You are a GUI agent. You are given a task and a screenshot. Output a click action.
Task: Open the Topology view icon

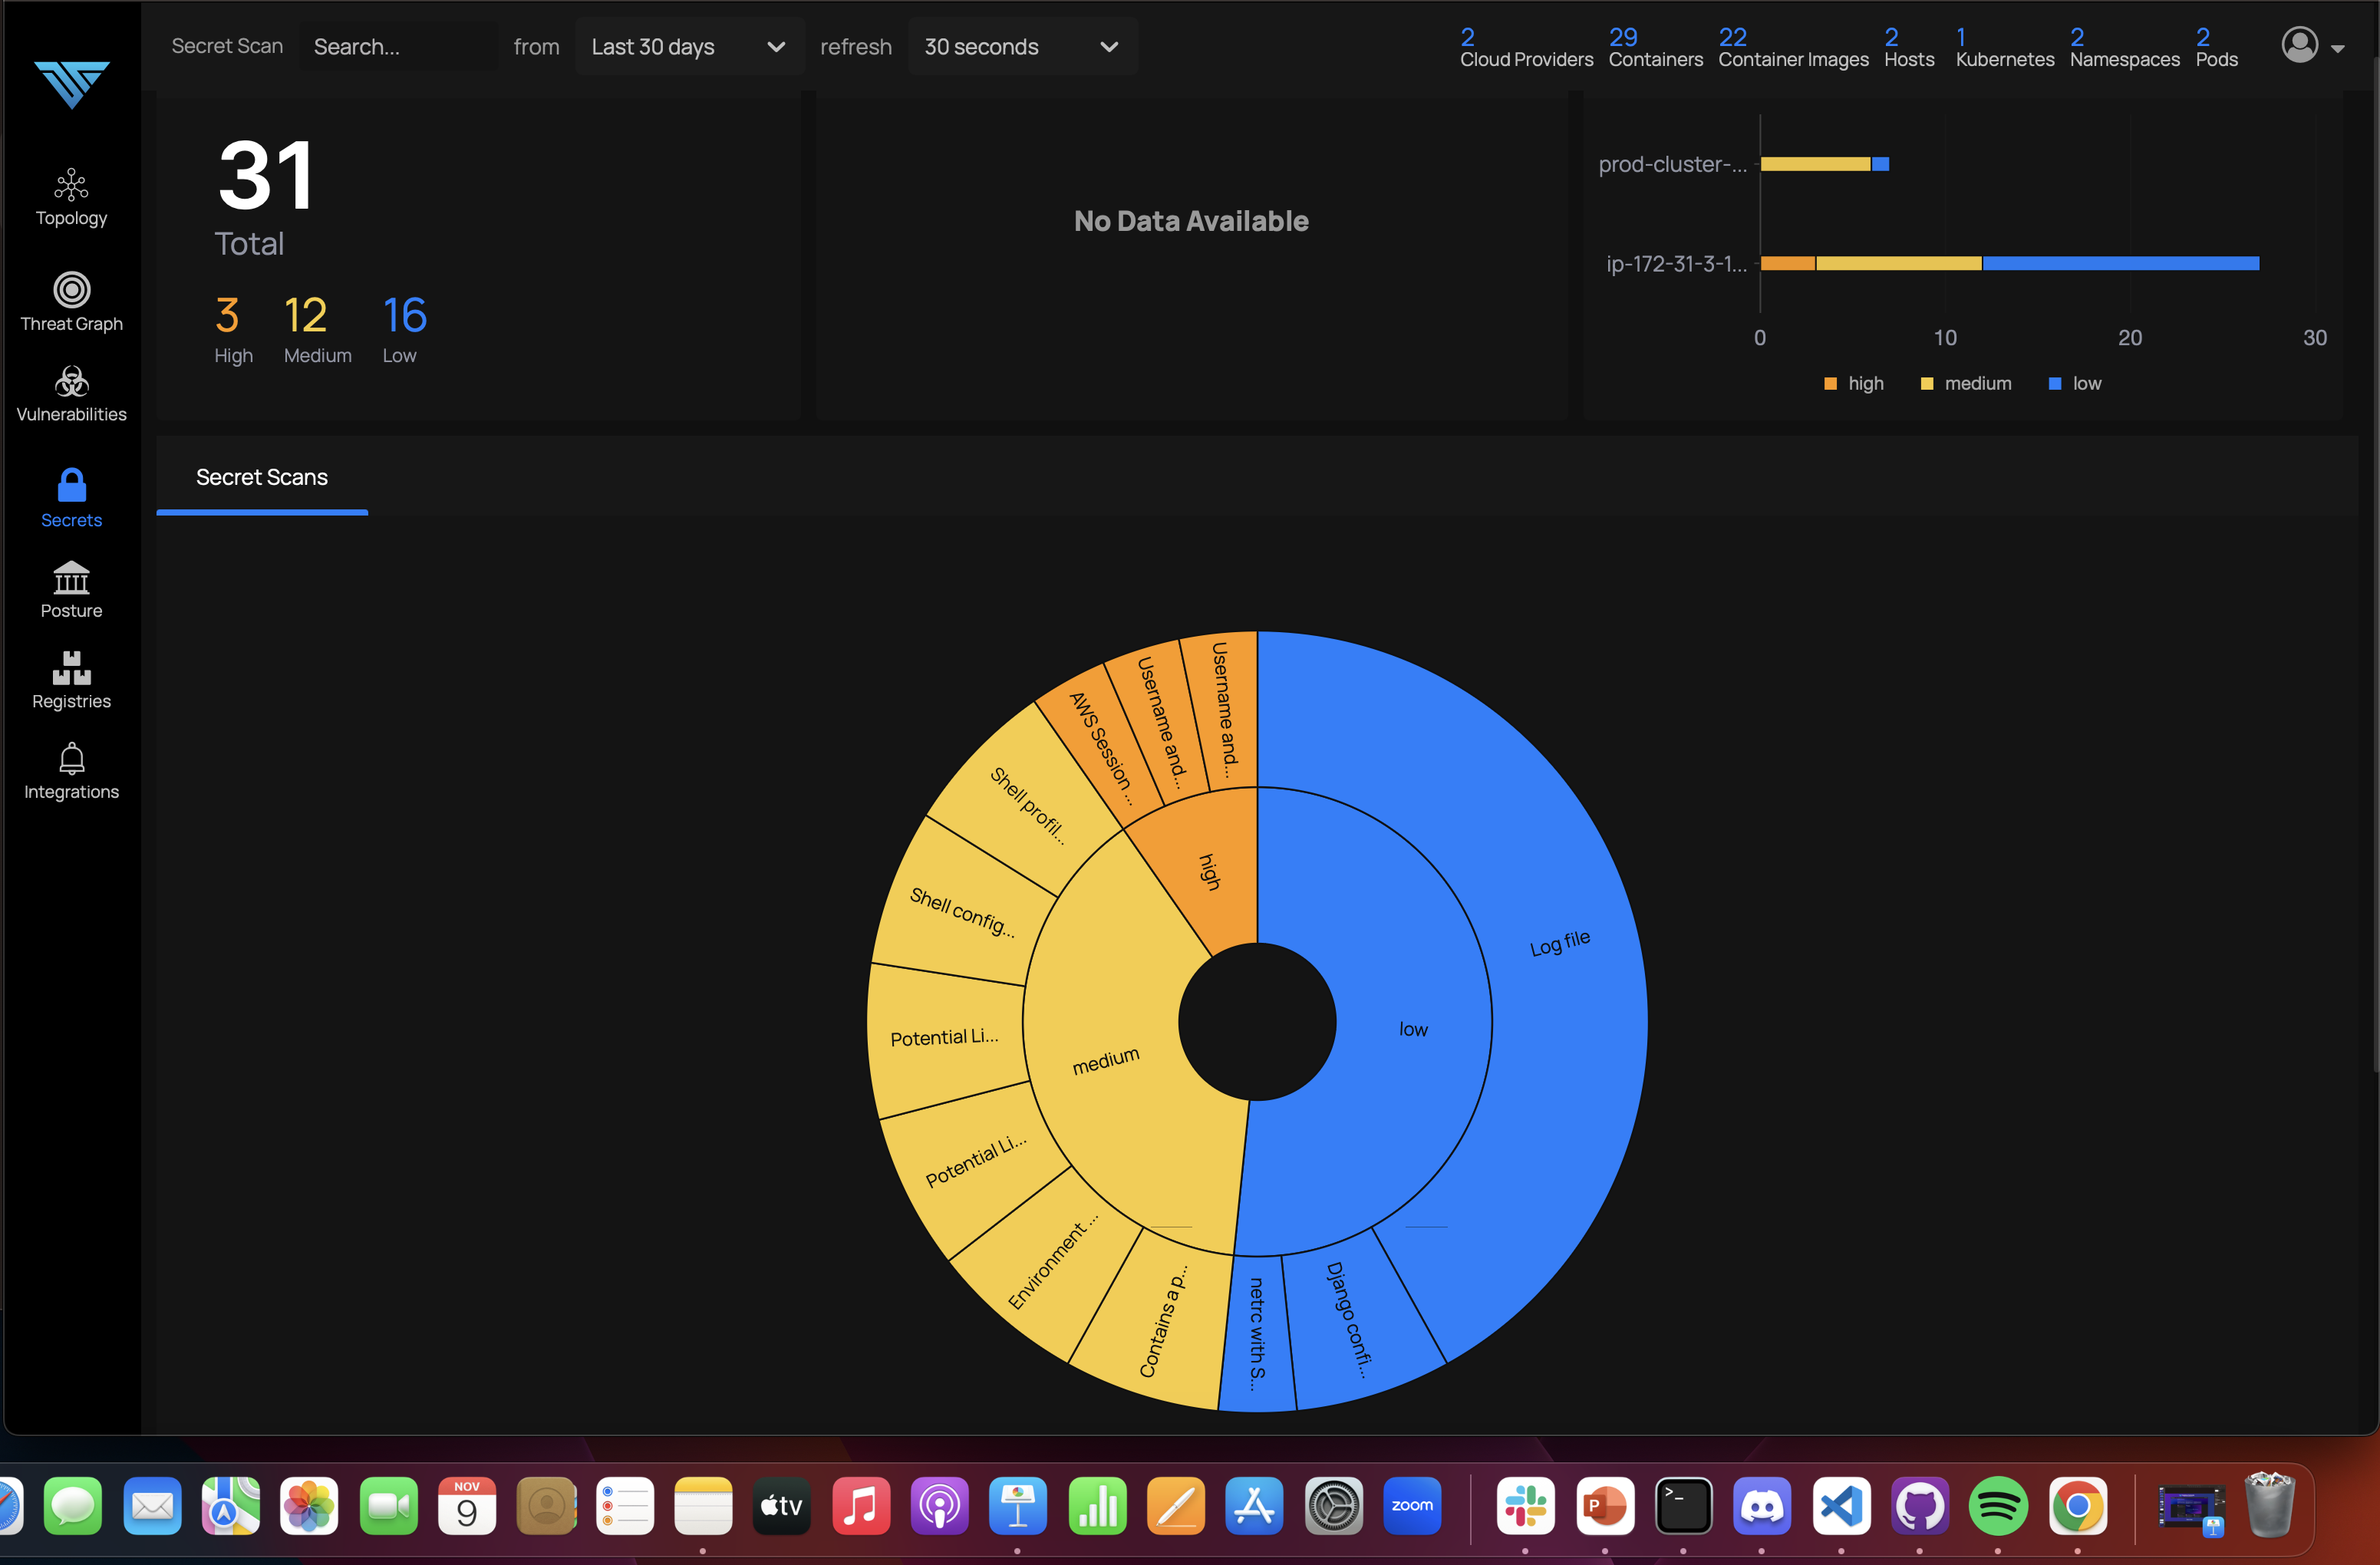click(71, 186)
